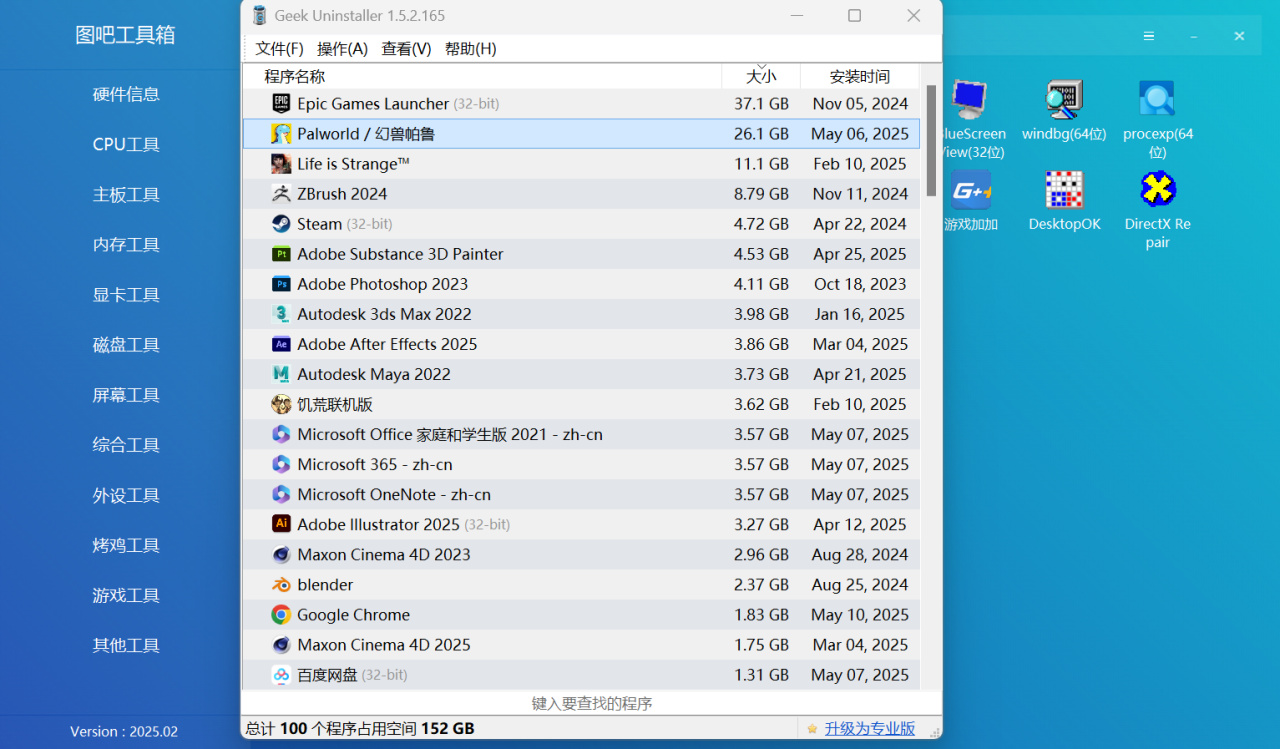Switch to 硬件信息 category in 图吧工具箱
The height and width of the screenshot is (749, 1280).
click(x=126, y=94)
